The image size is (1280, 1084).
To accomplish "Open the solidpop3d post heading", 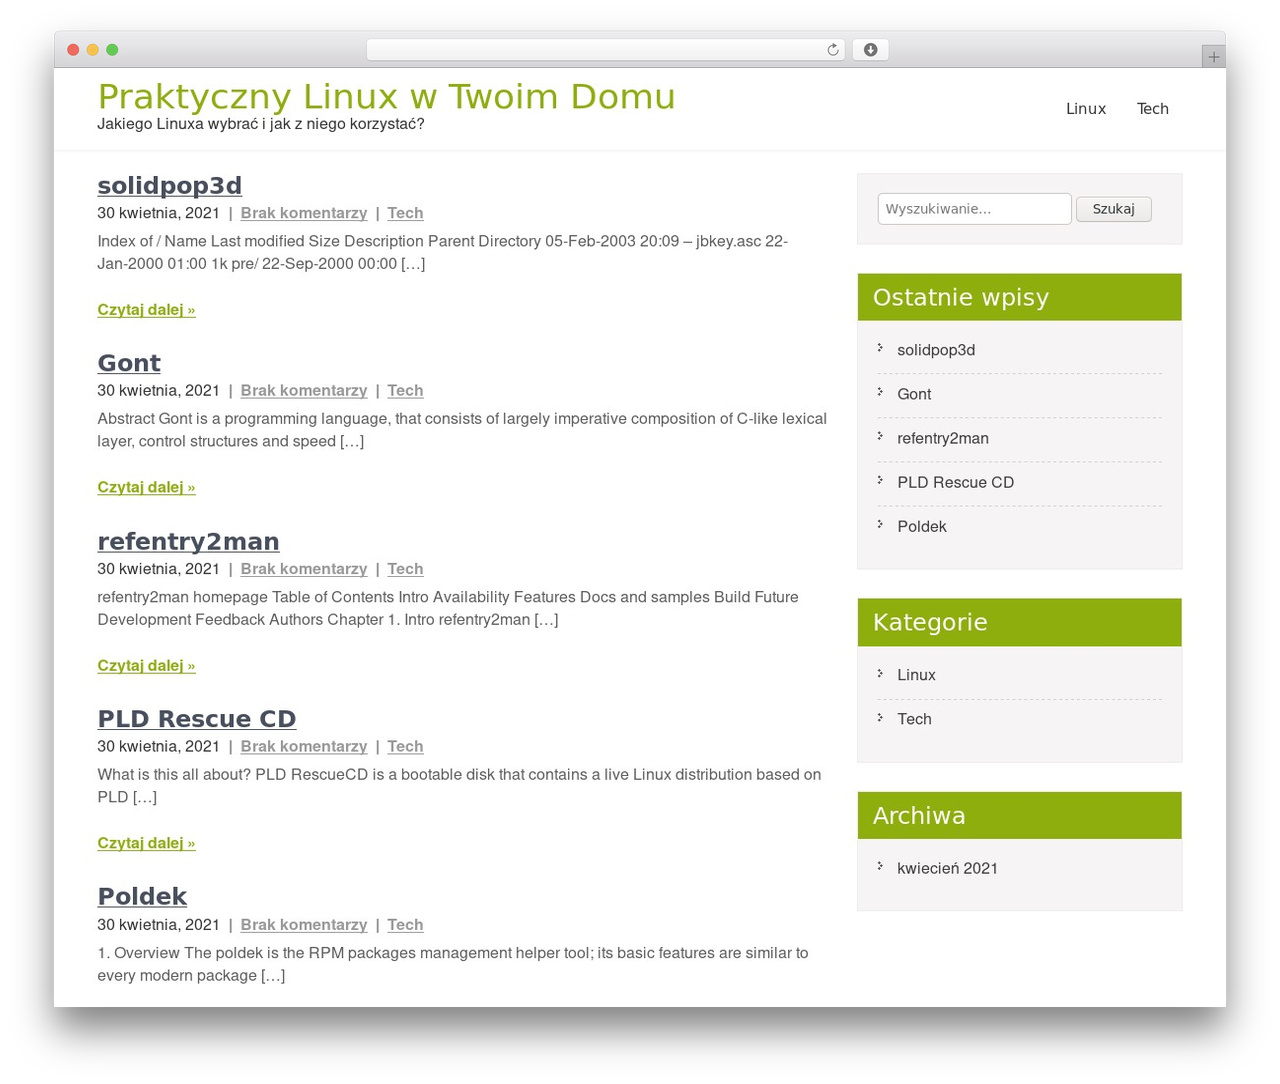I will pos(169,186).
